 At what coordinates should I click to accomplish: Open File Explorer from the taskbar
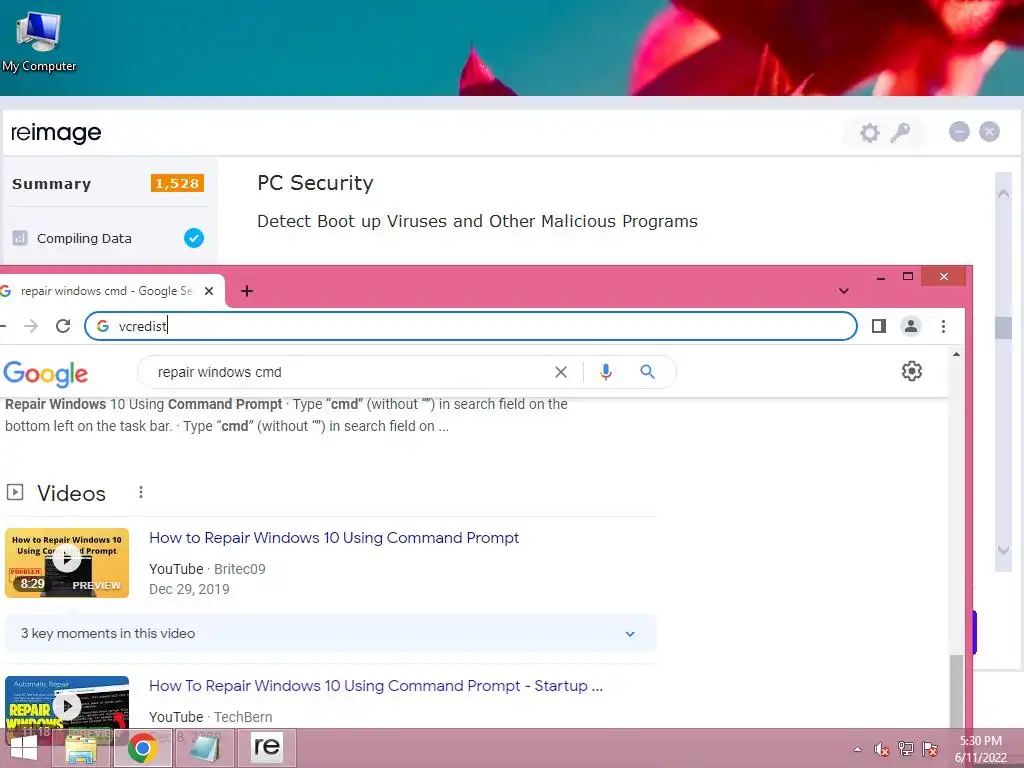pyautogui.click(x=81, y=748)
